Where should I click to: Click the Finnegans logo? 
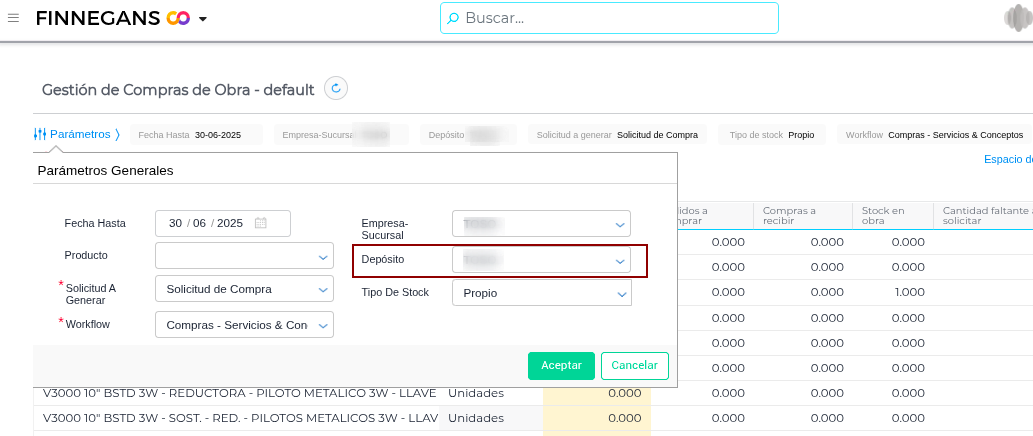click(x=113, y=18)
